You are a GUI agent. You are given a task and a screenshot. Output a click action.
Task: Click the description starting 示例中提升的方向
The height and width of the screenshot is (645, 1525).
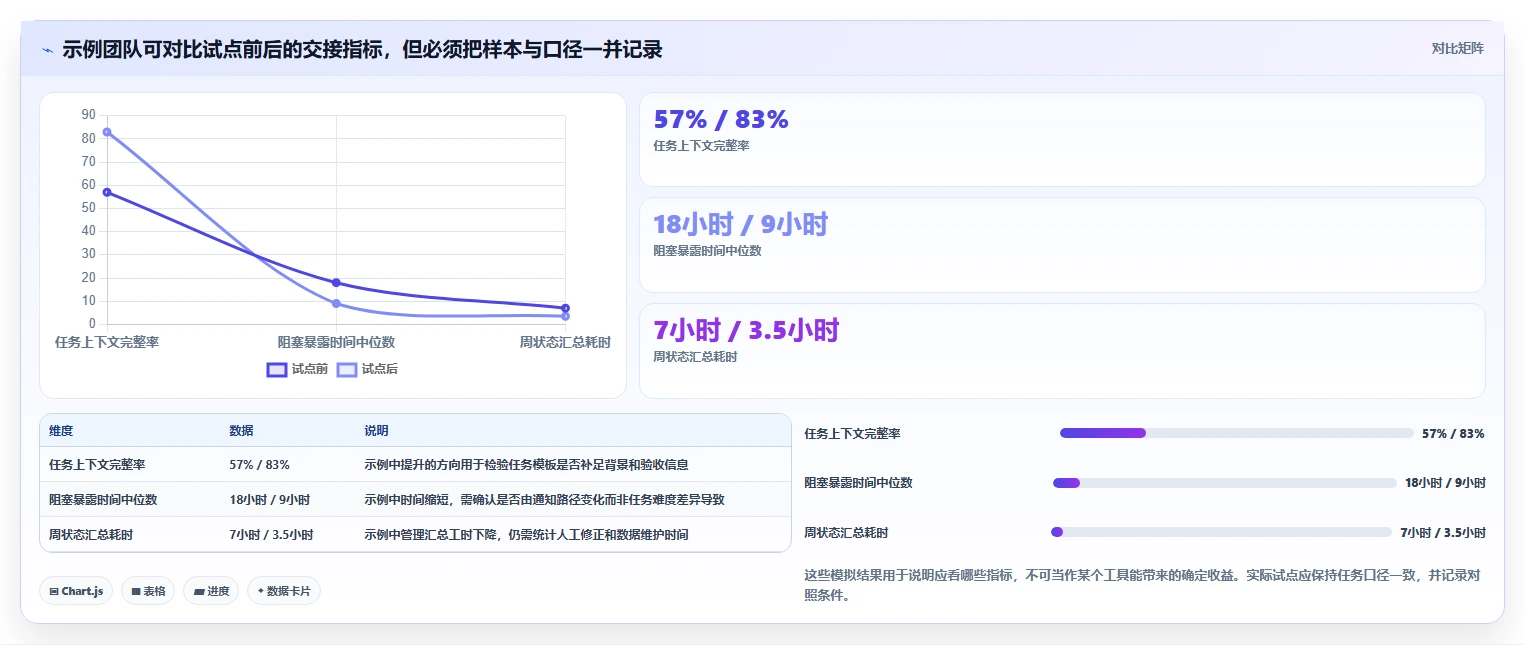pyautogui.click(x=526, y=465)
